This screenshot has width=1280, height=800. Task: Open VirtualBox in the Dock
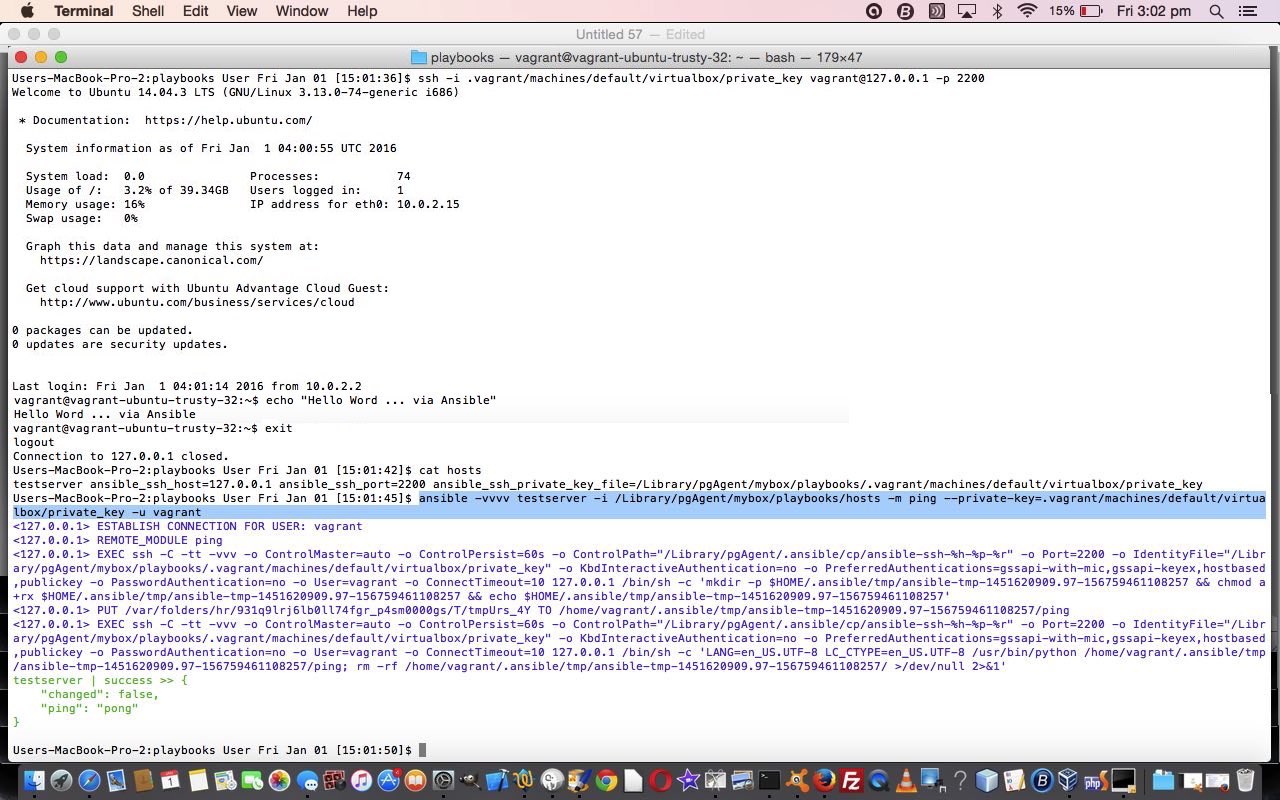click(x=1068, y=780)
